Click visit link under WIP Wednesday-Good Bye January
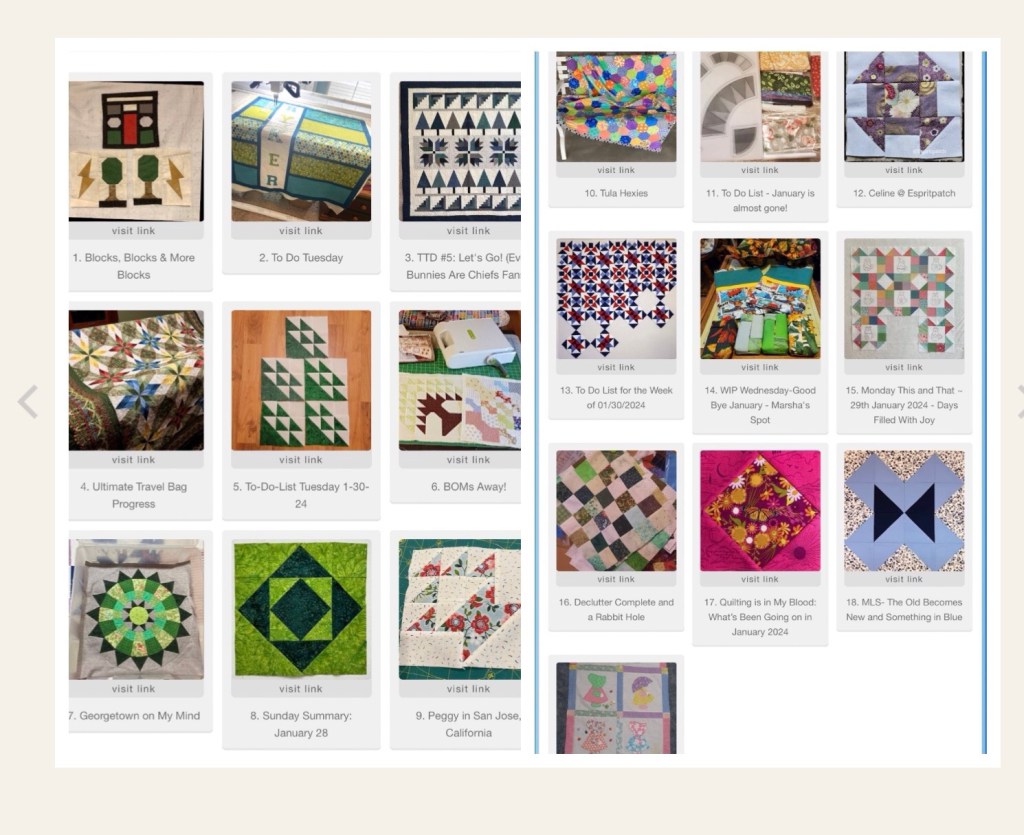The width and height of the screenshot is (1024, 835). [760, 367]
